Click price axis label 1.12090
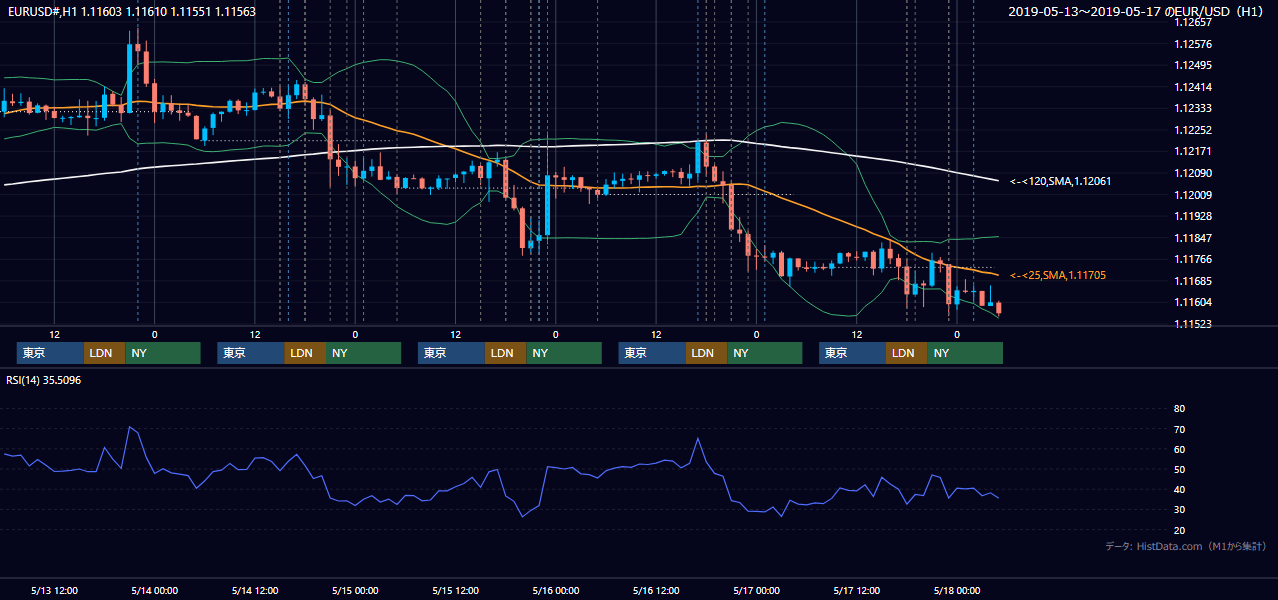This screenshot has width=1278, height=600. (1192, 173)
